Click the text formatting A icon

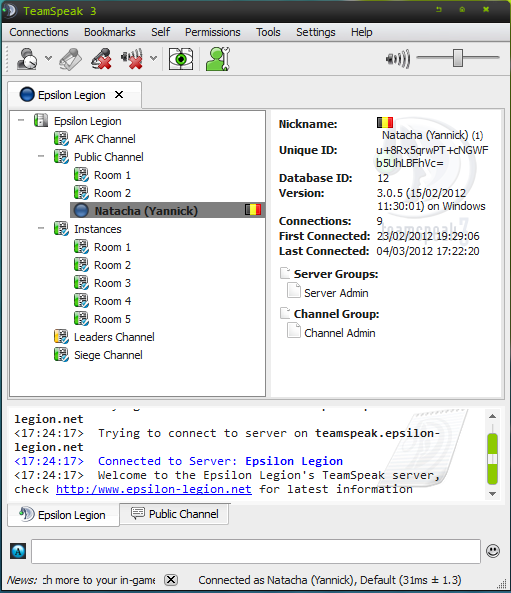click(18, 551)
